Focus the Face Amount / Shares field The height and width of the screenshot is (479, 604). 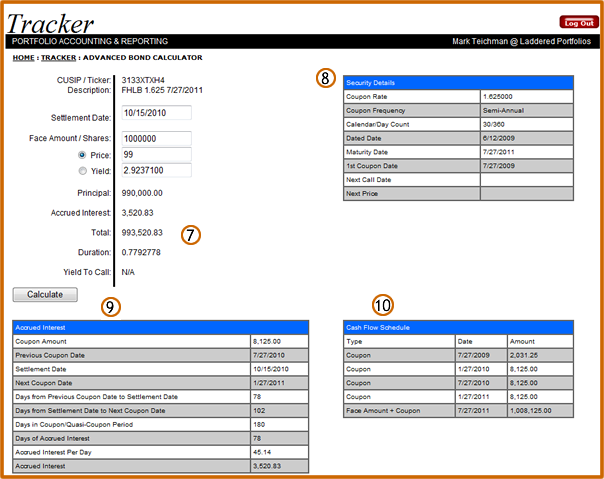pyautogui.click(x=156, y=138)
